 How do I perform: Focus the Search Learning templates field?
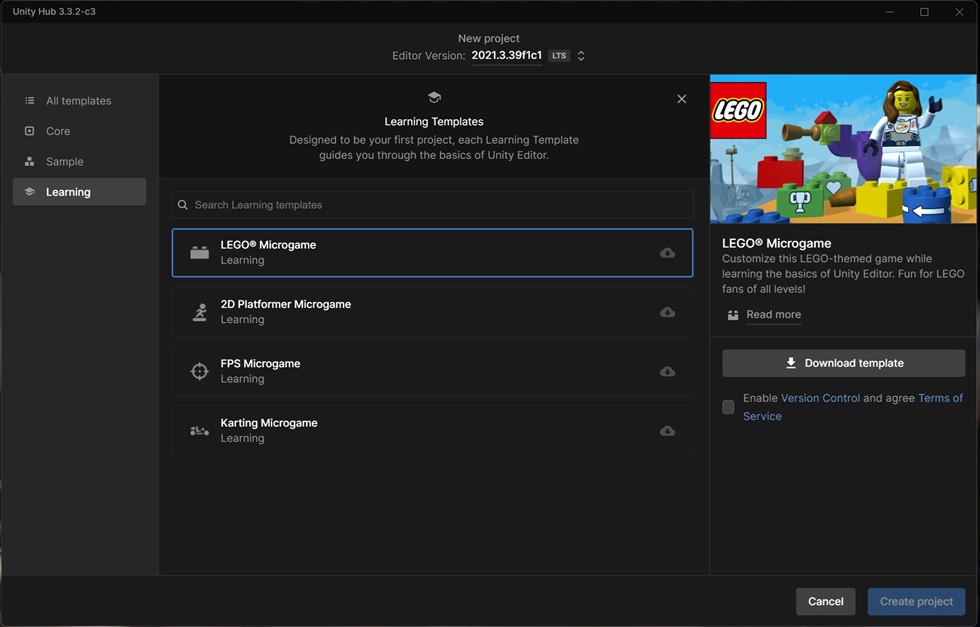coord(432,205)
